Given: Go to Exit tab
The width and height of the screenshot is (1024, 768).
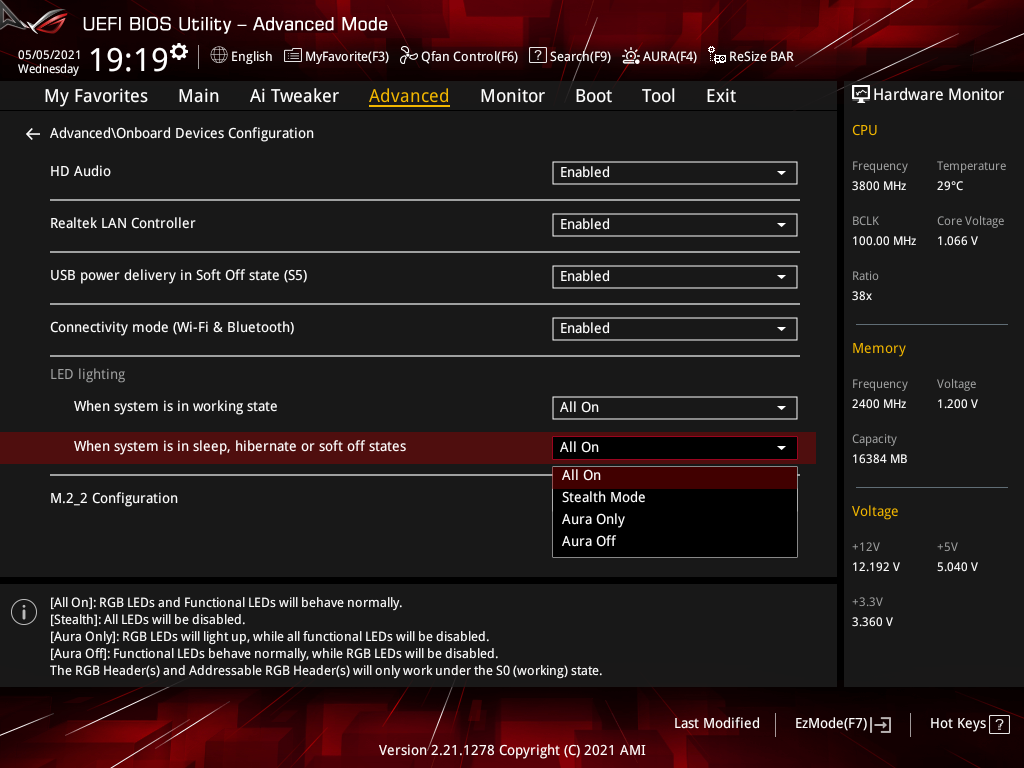Looking at the screenshot, I should coord(721,96).
